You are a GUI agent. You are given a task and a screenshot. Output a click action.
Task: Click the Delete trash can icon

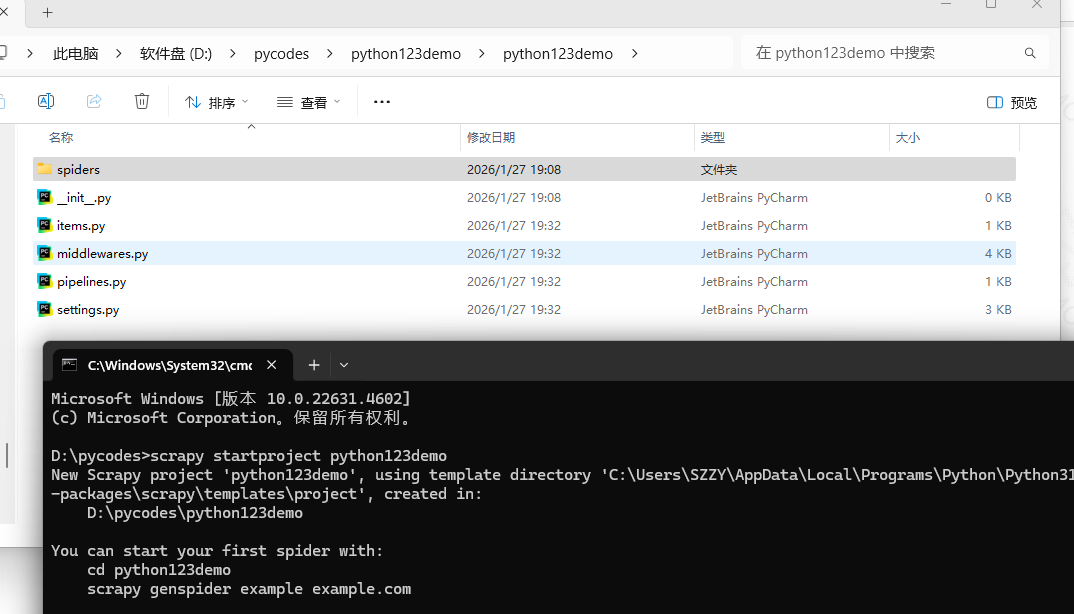point(142,101)
